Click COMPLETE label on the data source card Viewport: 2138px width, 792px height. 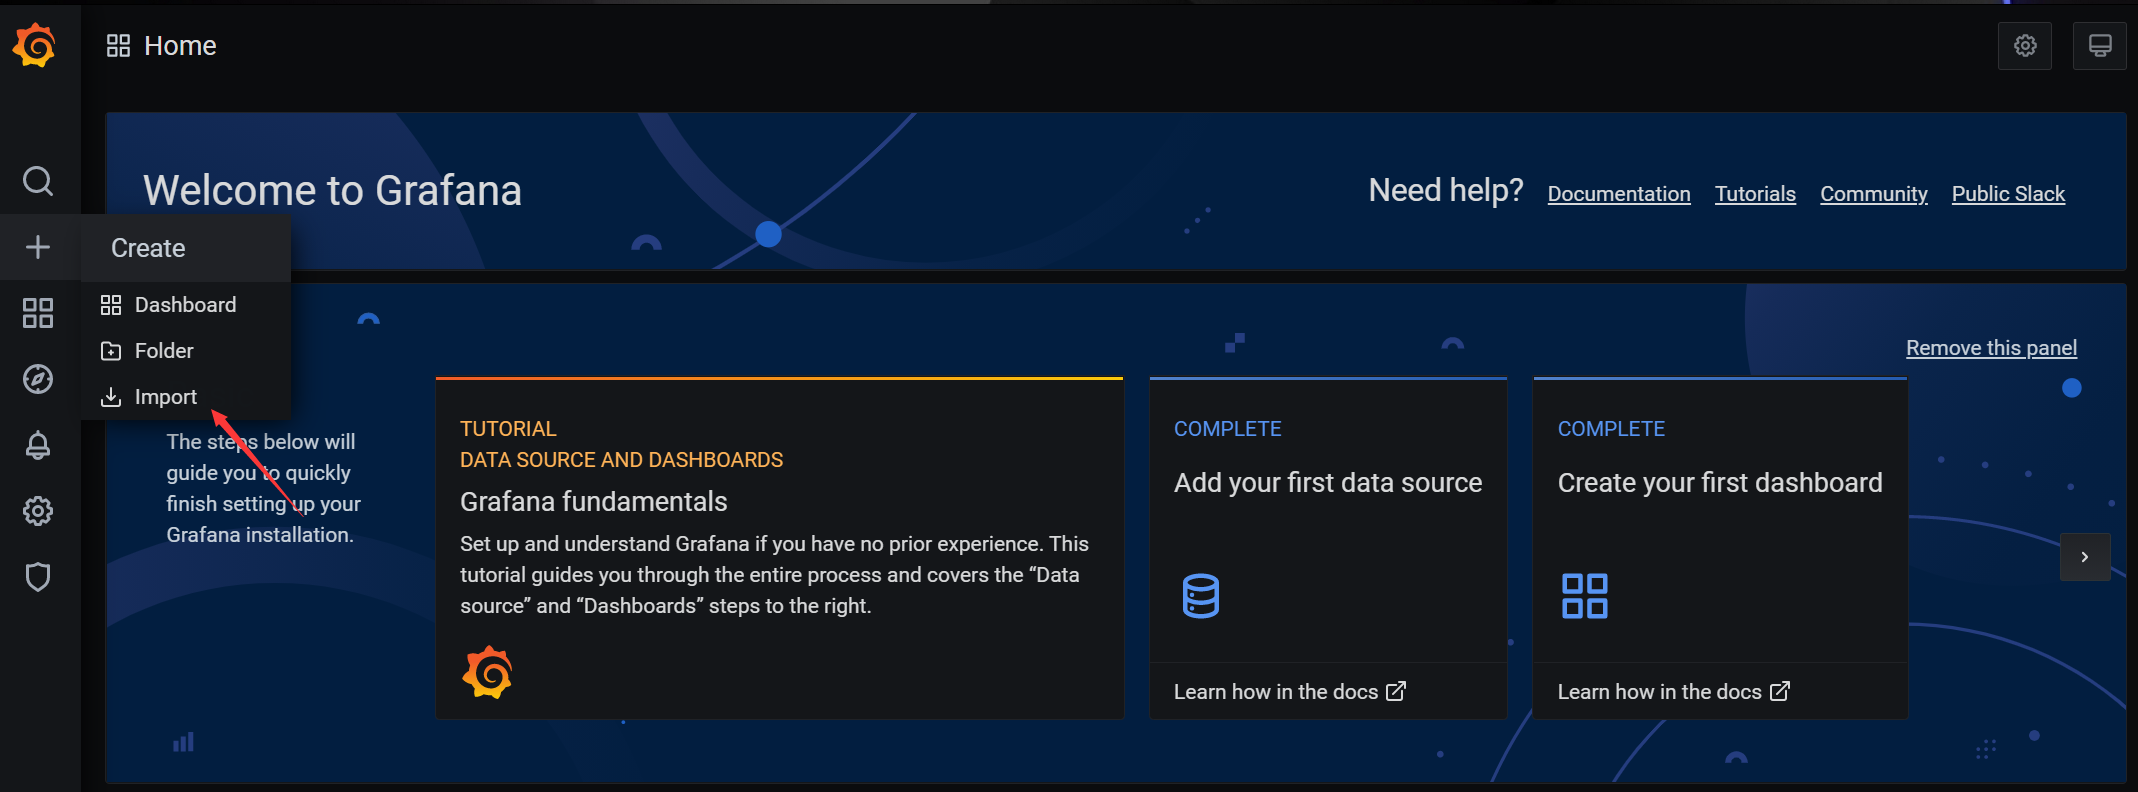[x=1227, y=429]
